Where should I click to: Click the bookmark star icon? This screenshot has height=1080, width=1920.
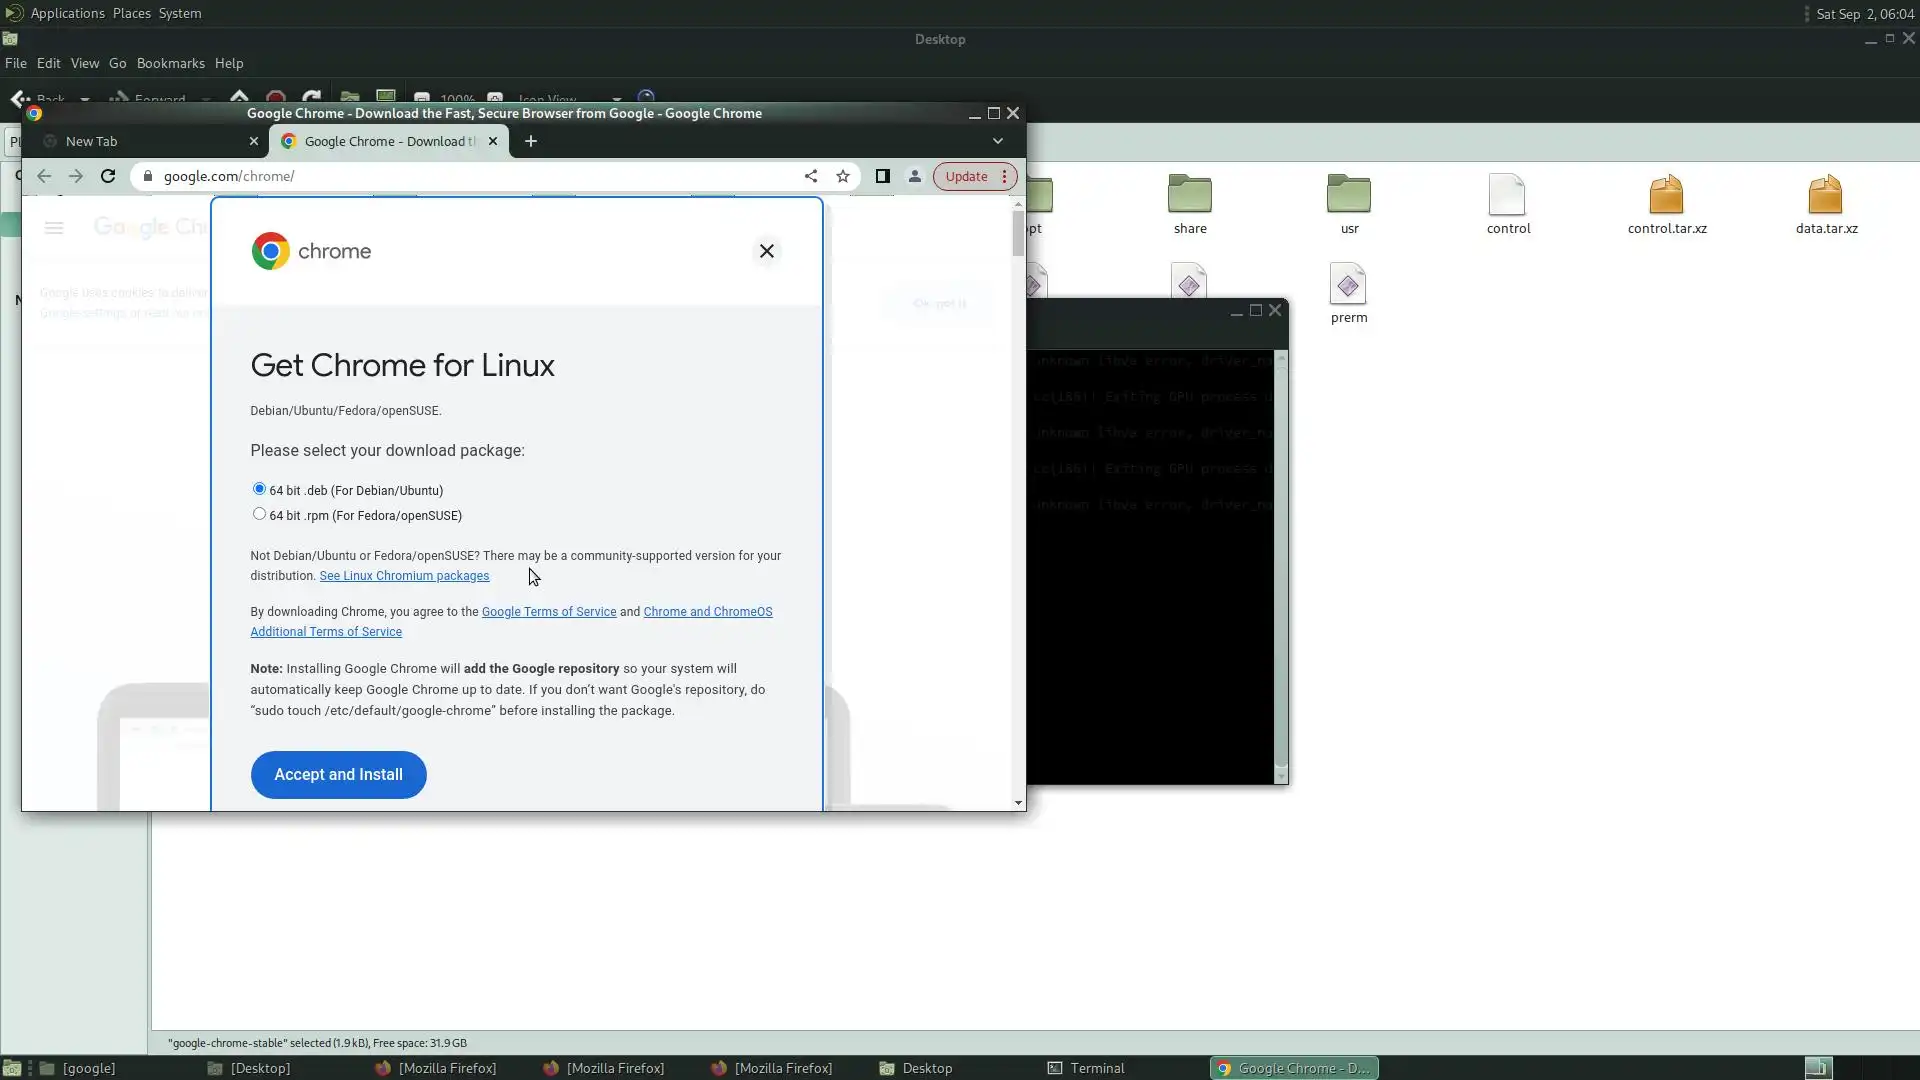point(843,176)
